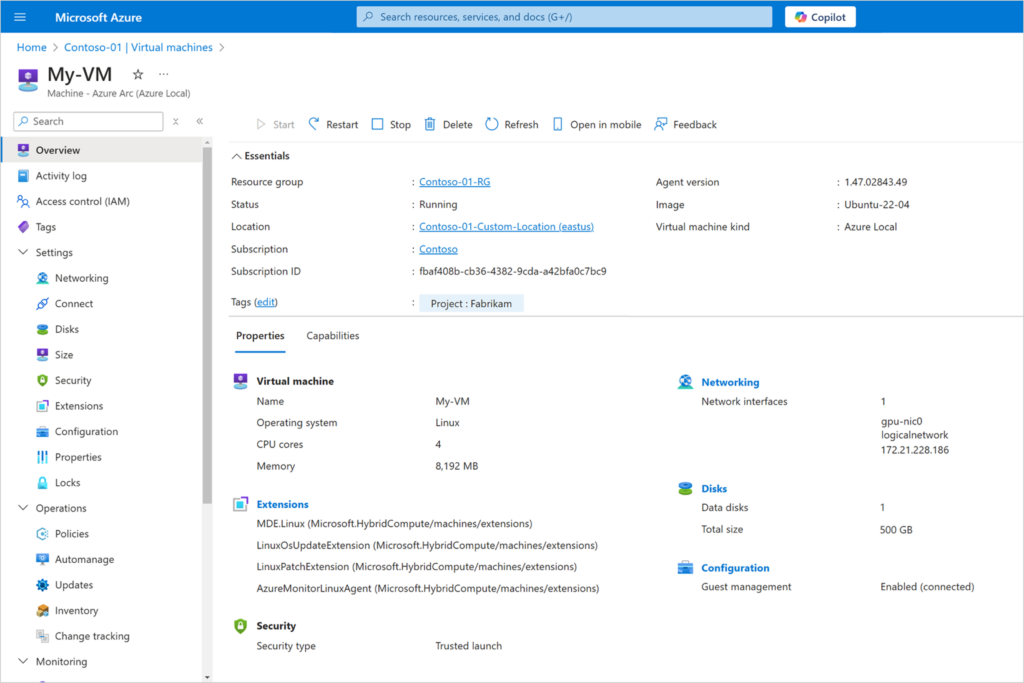Click the Disks icon in Properties pane
1024x683 pixels.
(685, 488)
